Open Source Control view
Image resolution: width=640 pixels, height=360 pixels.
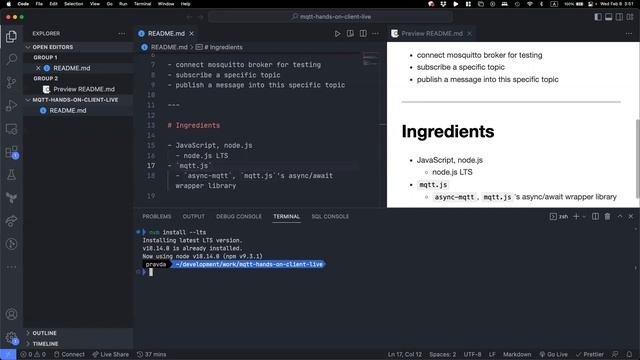[x=11, y=82]
